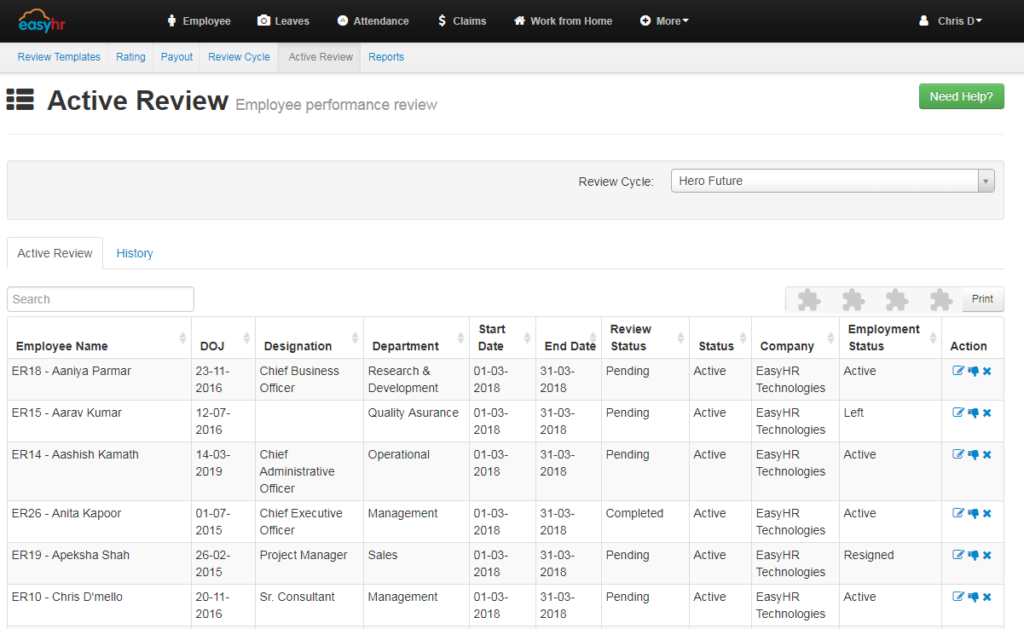Edit Apeksha Shah's review record

pos(959,555)
